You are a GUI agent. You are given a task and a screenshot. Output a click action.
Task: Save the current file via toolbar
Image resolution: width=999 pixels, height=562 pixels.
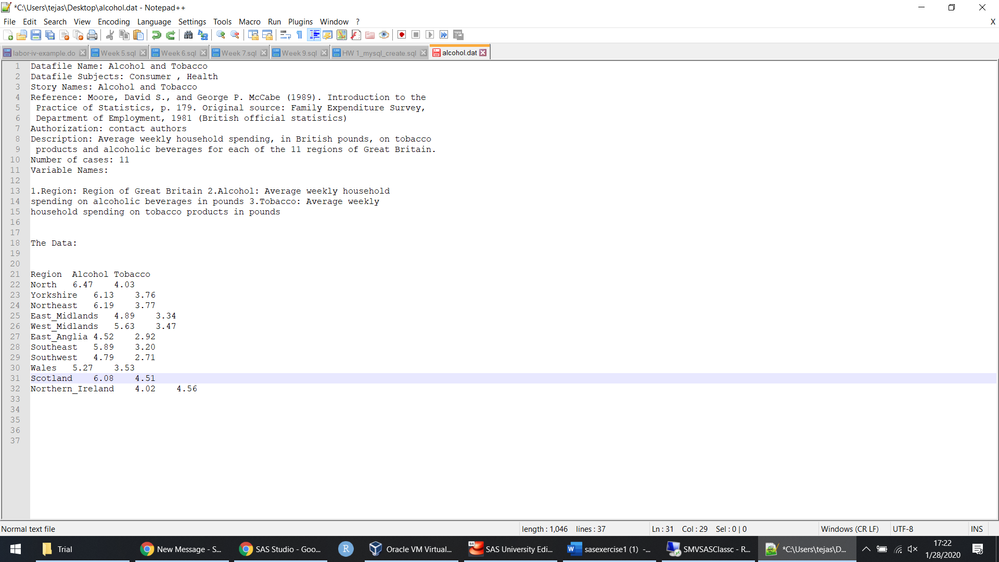[36, 35]
